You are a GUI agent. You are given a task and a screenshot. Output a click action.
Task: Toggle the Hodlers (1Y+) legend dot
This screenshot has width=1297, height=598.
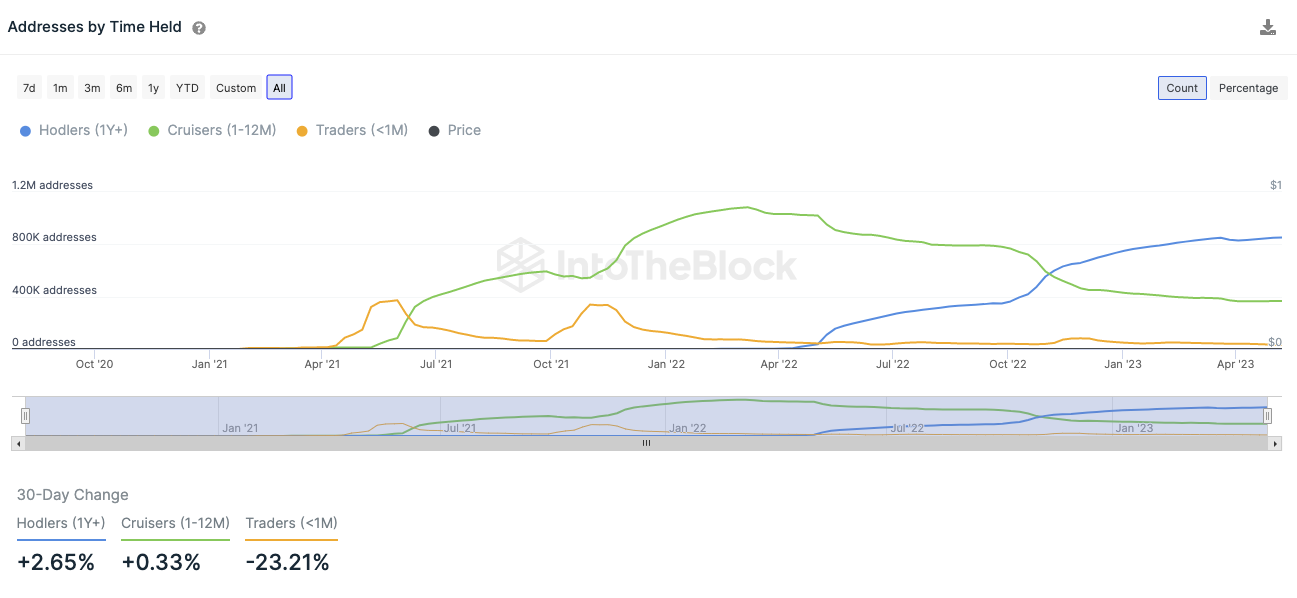[x=25, y=131]
